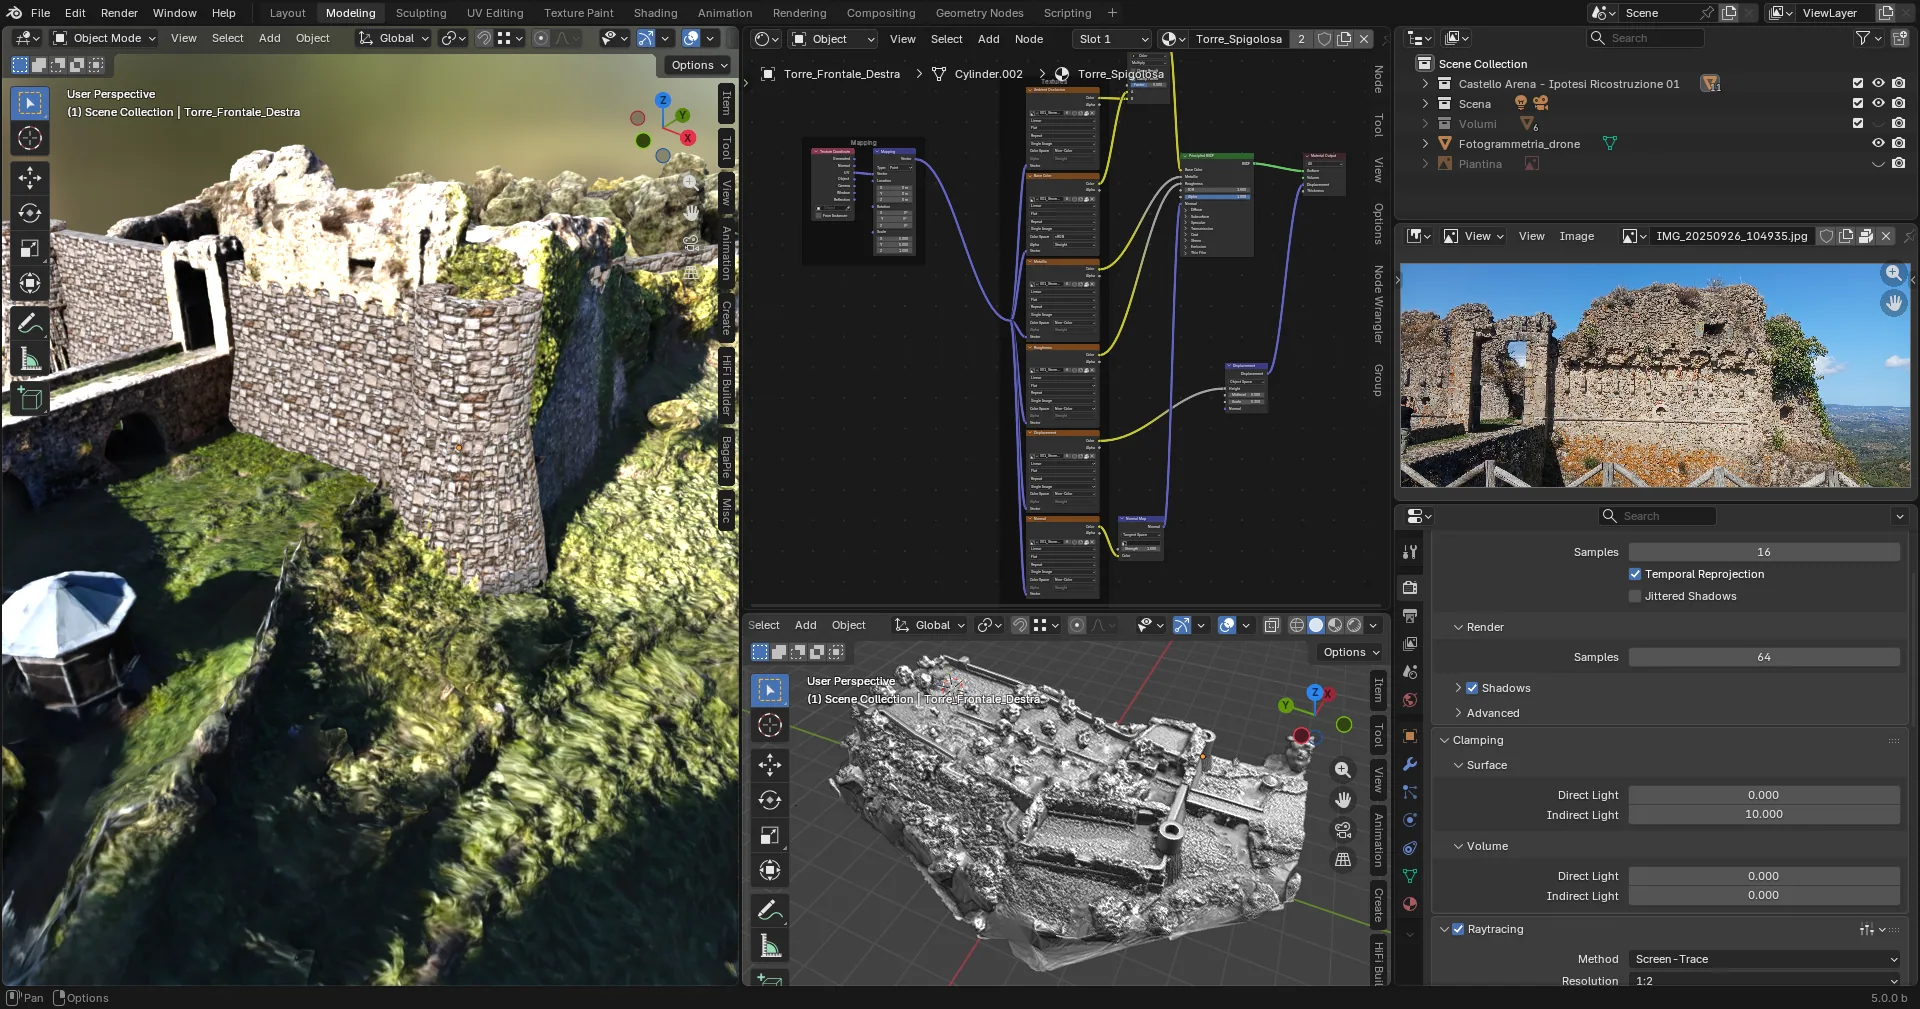The height and width of the screenshot is (1009, 1920).
Task: Expand the Advanced subpanel
Action: 1492,713
